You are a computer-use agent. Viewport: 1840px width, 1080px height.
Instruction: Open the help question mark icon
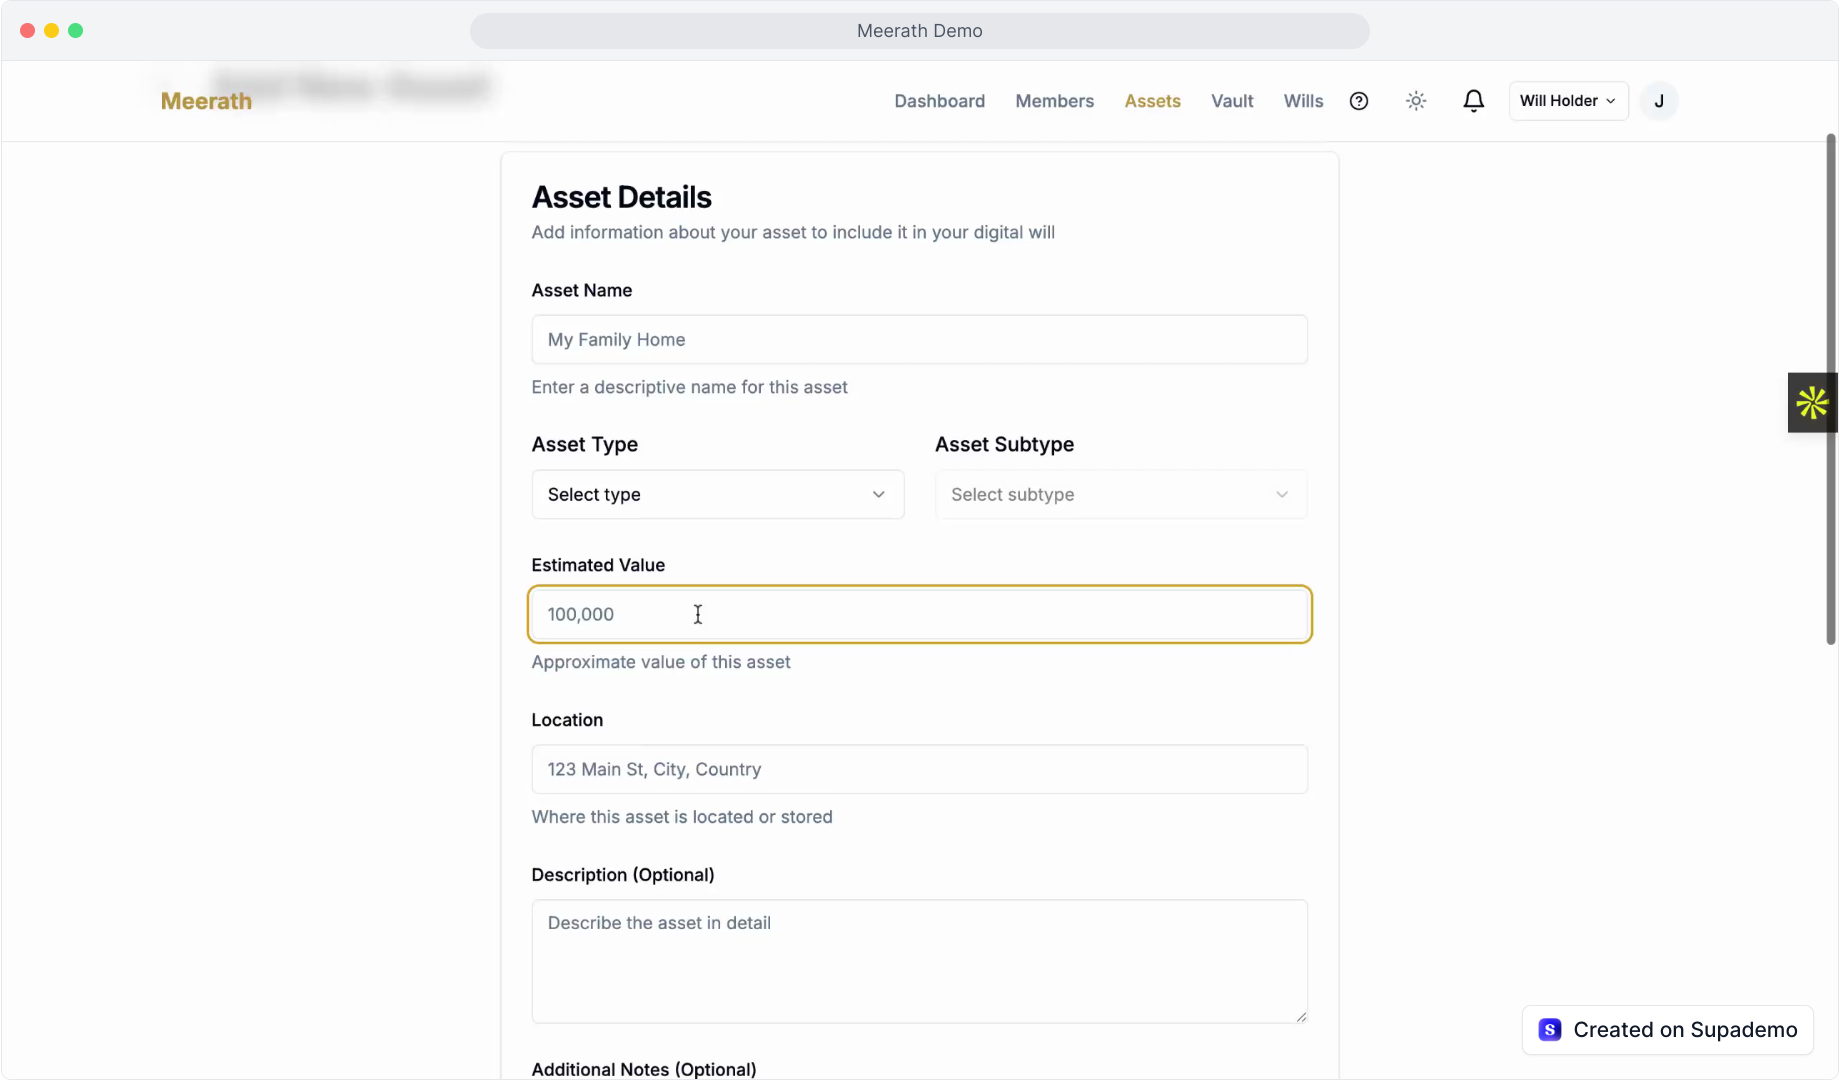(1358, 101)
